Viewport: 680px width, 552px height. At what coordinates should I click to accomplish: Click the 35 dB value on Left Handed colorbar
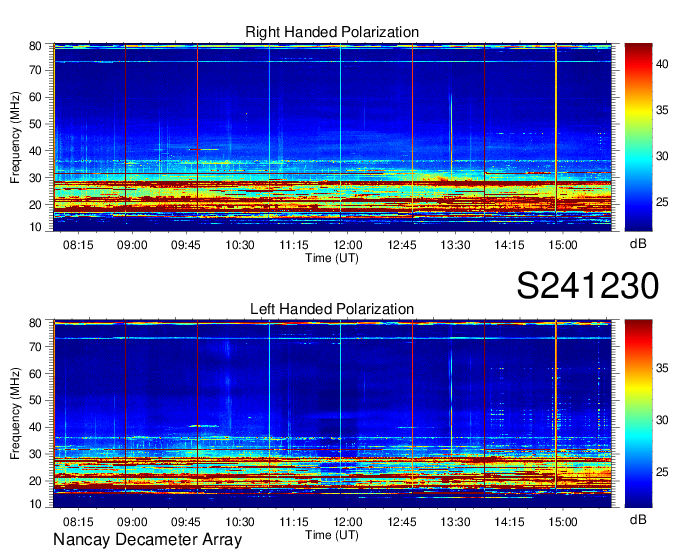point(662,368)
